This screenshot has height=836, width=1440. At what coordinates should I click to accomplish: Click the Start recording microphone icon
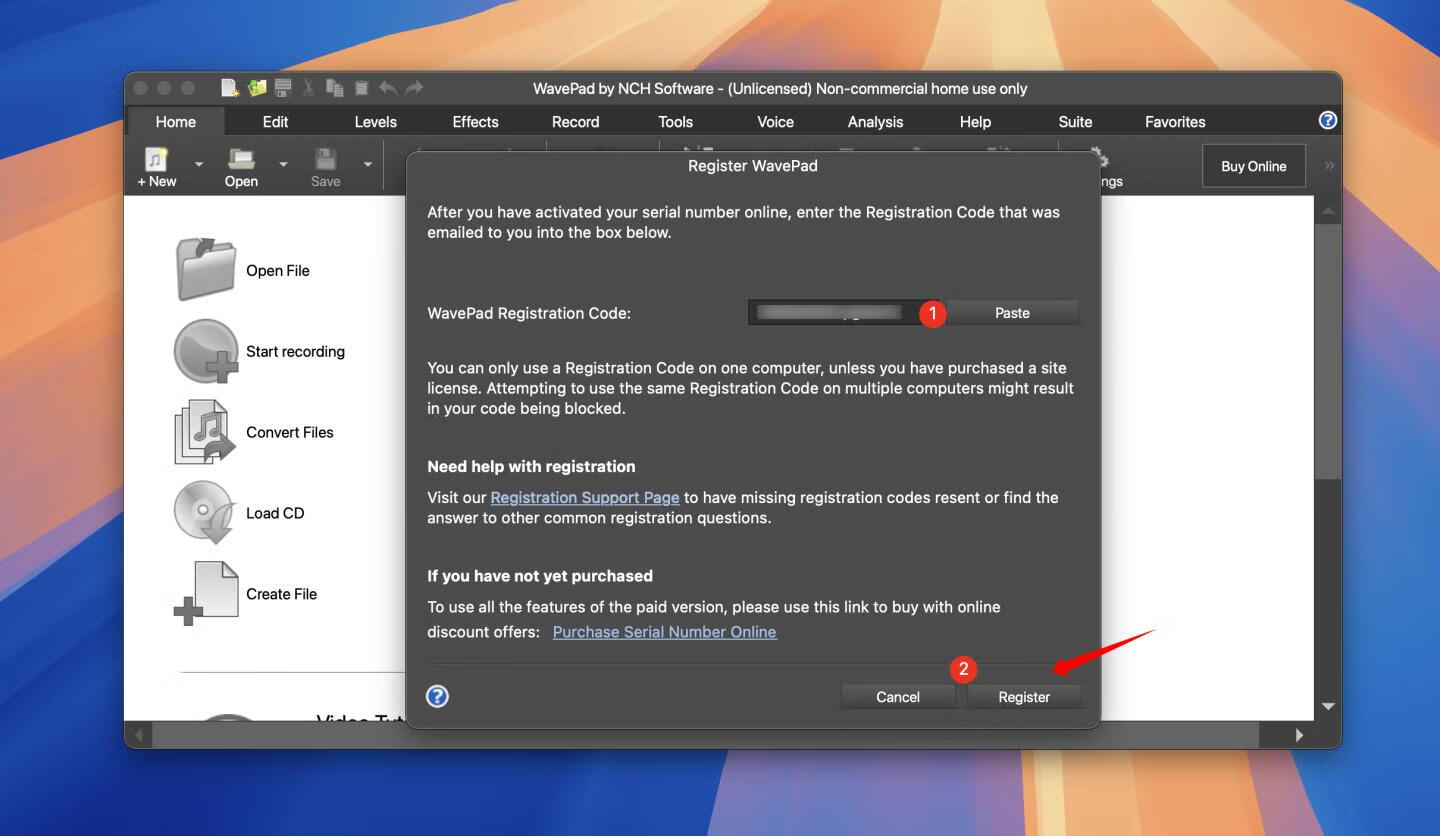coord(206,351)
